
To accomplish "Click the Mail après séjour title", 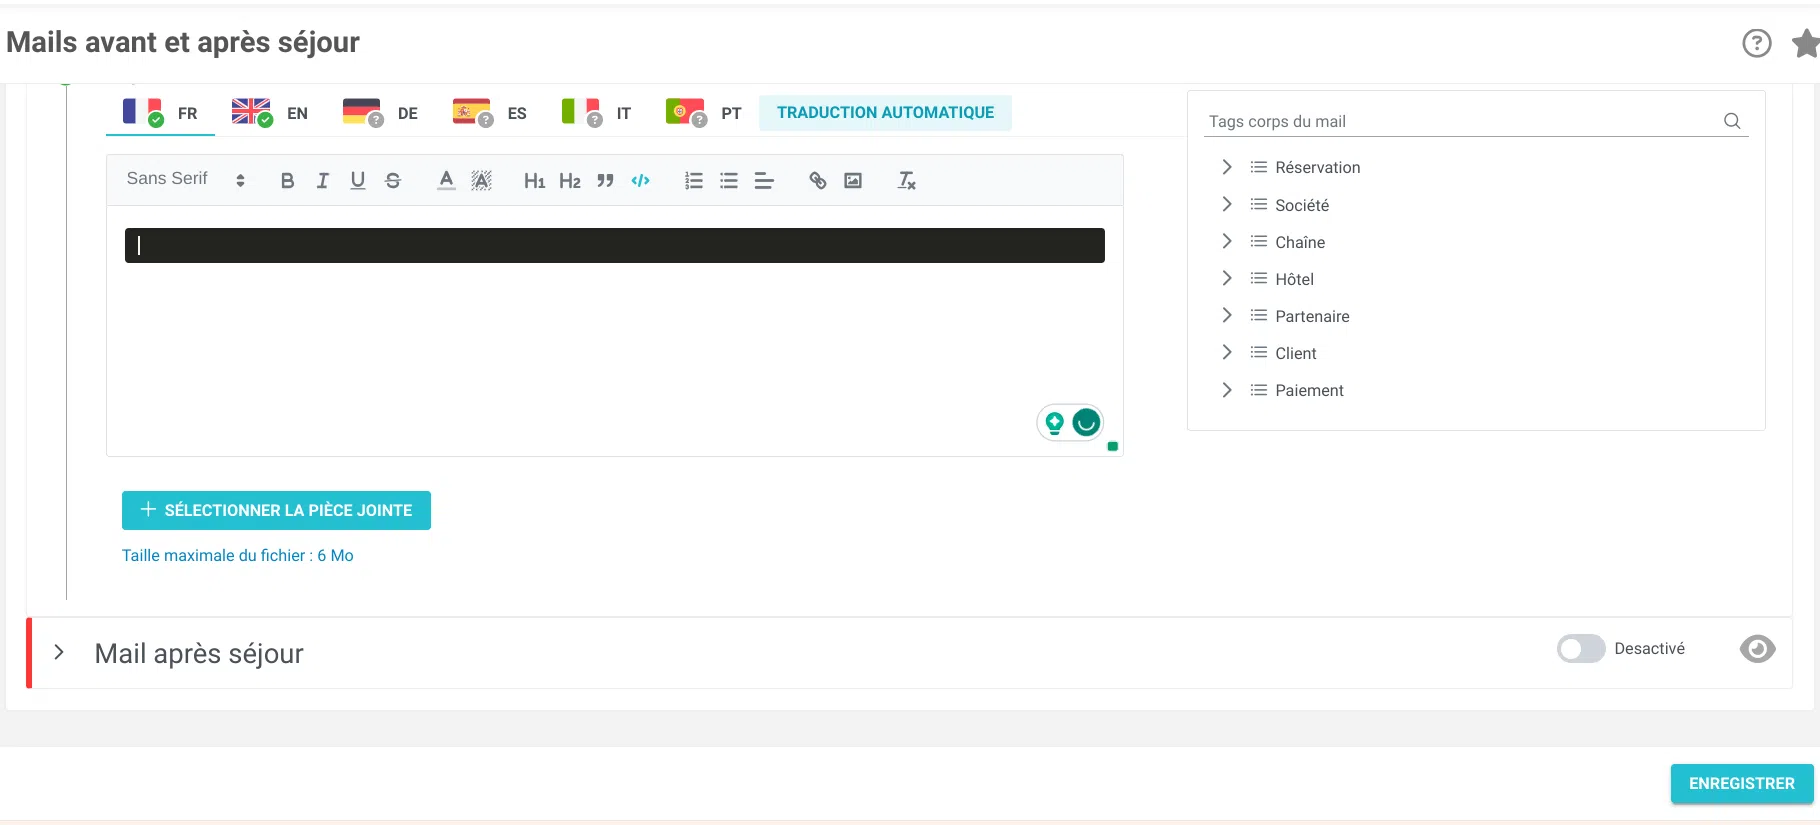I will coord(199,653).
